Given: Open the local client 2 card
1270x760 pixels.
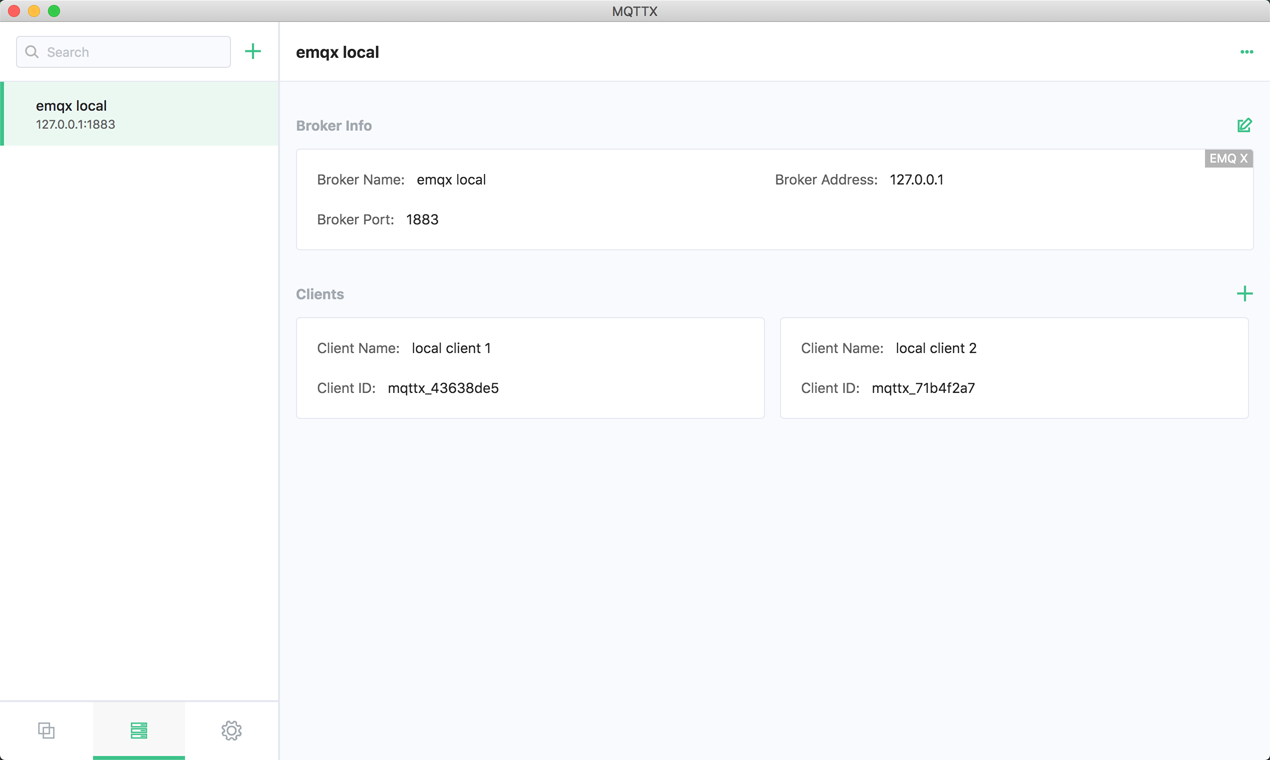Looking at the screenshot, I should click(x=1014, y=367).
